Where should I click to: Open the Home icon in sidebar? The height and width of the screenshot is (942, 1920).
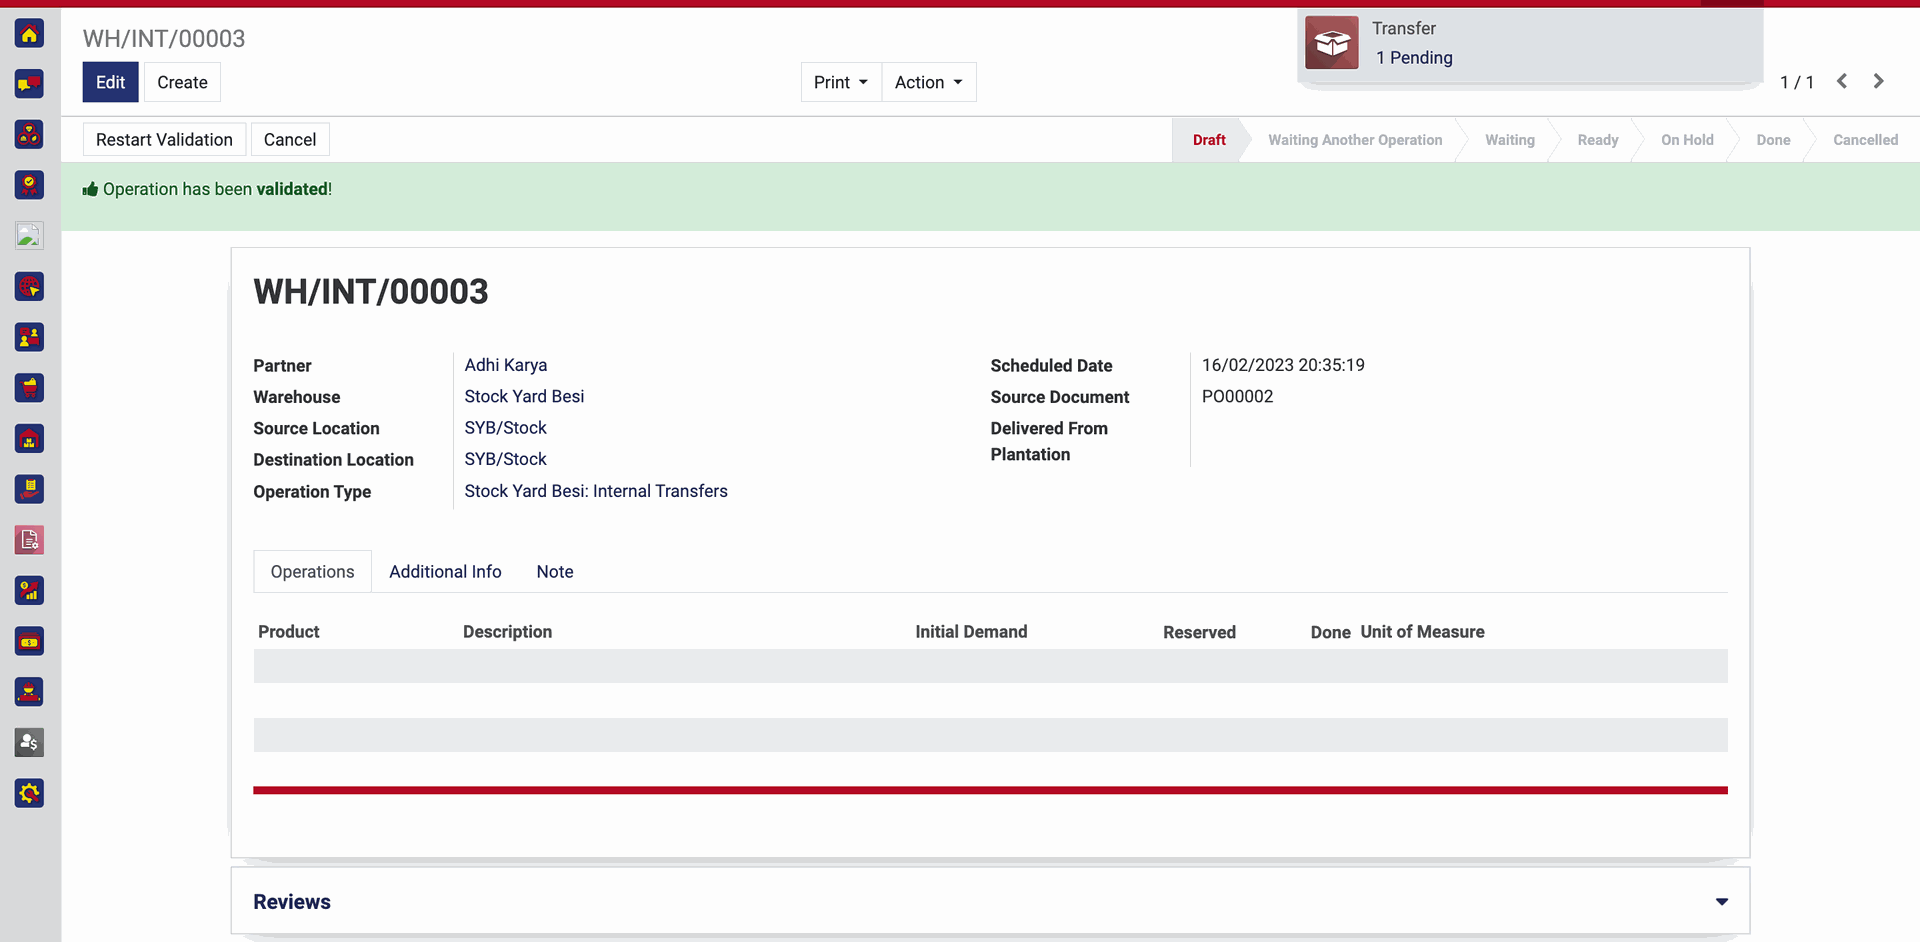point(29,34)
